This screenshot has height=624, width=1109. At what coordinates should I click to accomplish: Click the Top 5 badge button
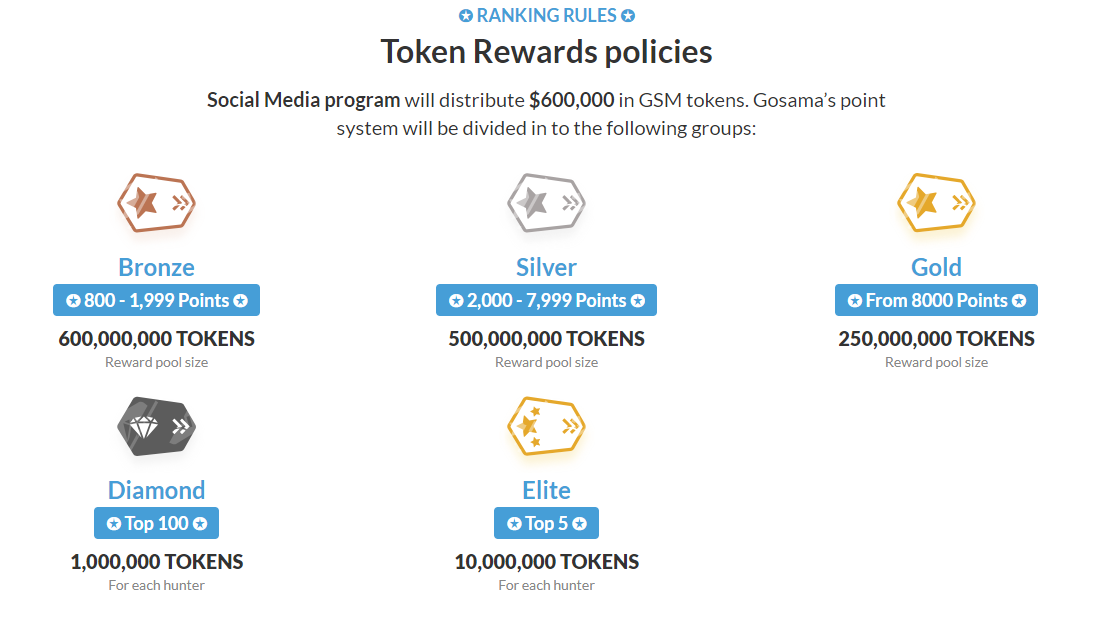click(546, 523)
